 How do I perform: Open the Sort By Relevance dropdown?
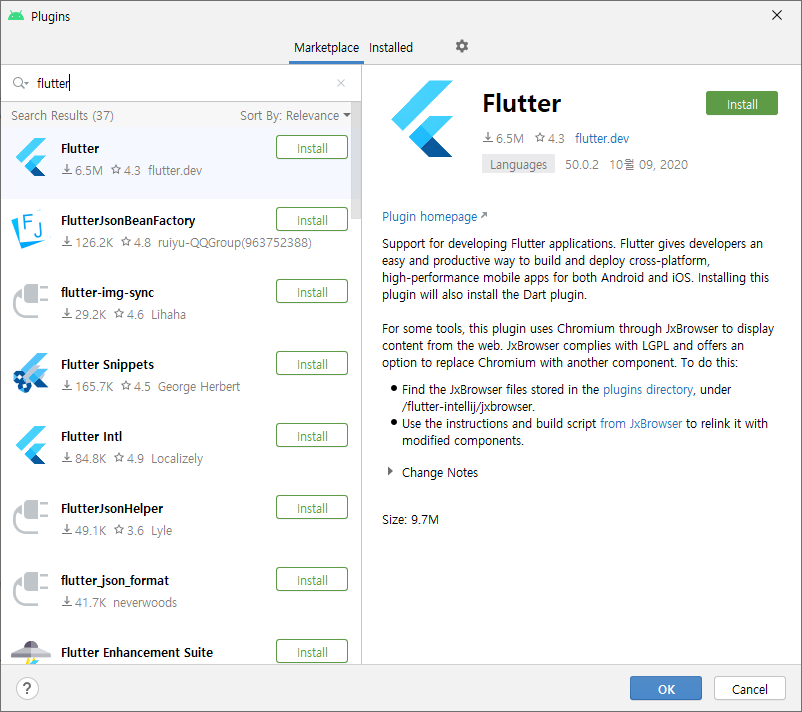point(295,116)
